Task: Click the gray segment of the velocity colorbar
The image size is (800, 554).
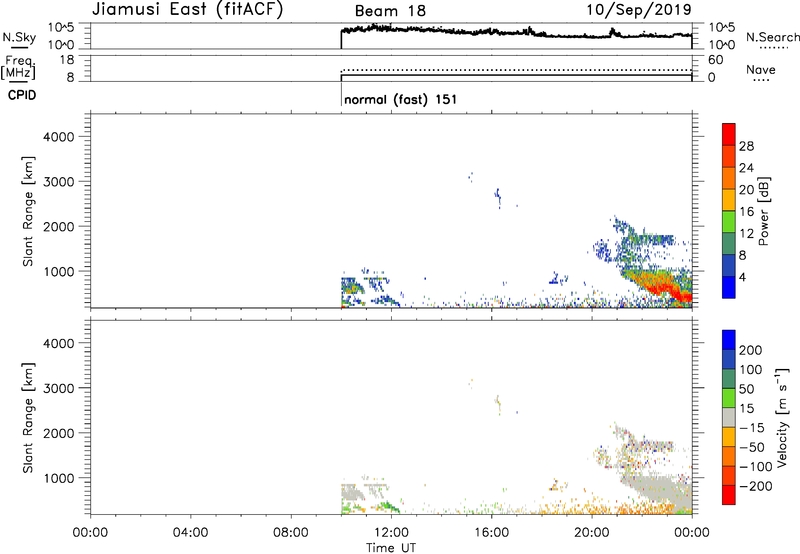Action: [729, 417]
